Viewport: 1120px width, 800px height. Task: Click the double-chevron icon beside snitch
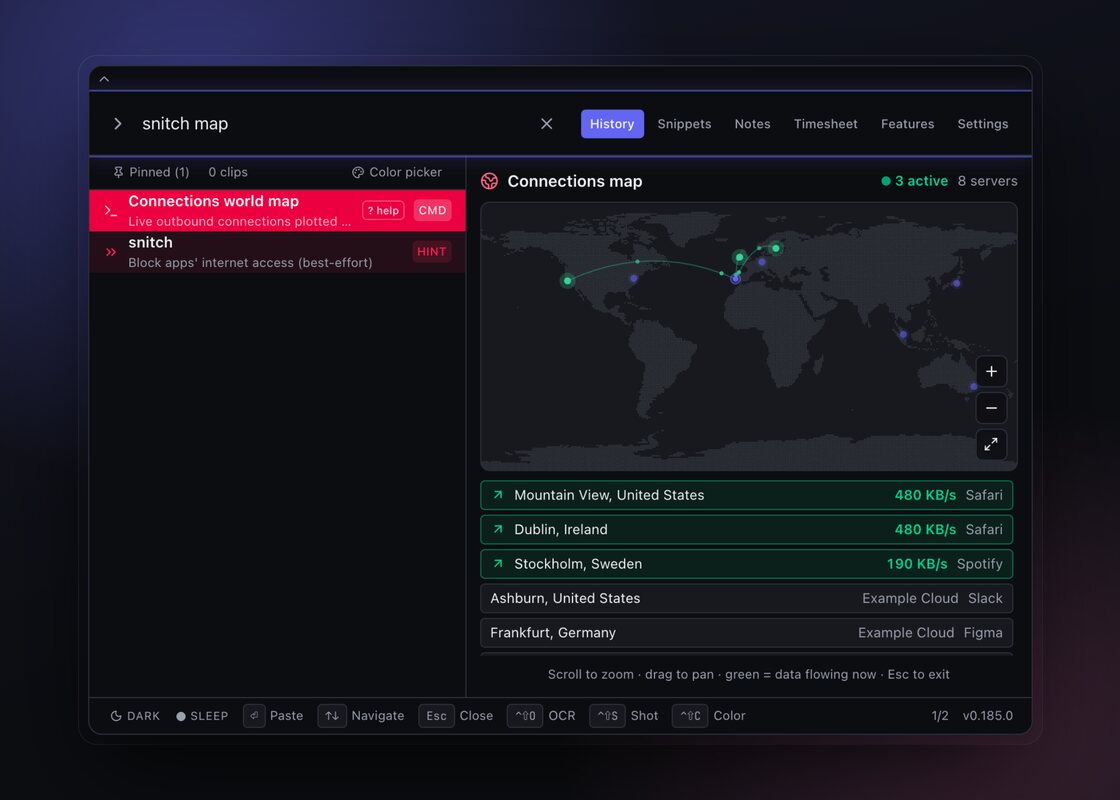tap(111, 252)
